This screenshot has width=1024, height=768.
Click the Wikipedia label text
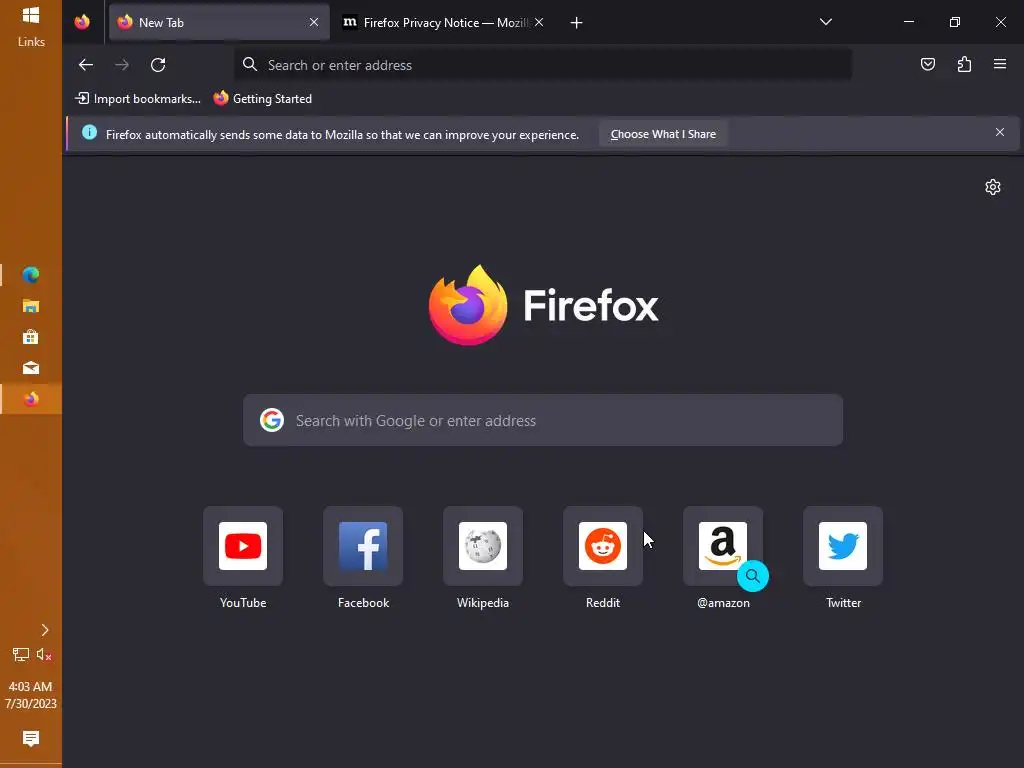pos(483,603)
